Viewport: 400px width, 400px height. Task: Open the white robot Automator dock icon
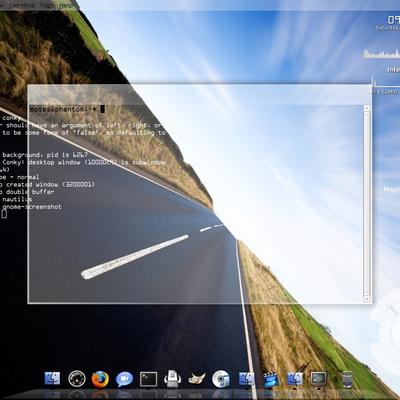(x=172, y=379)
